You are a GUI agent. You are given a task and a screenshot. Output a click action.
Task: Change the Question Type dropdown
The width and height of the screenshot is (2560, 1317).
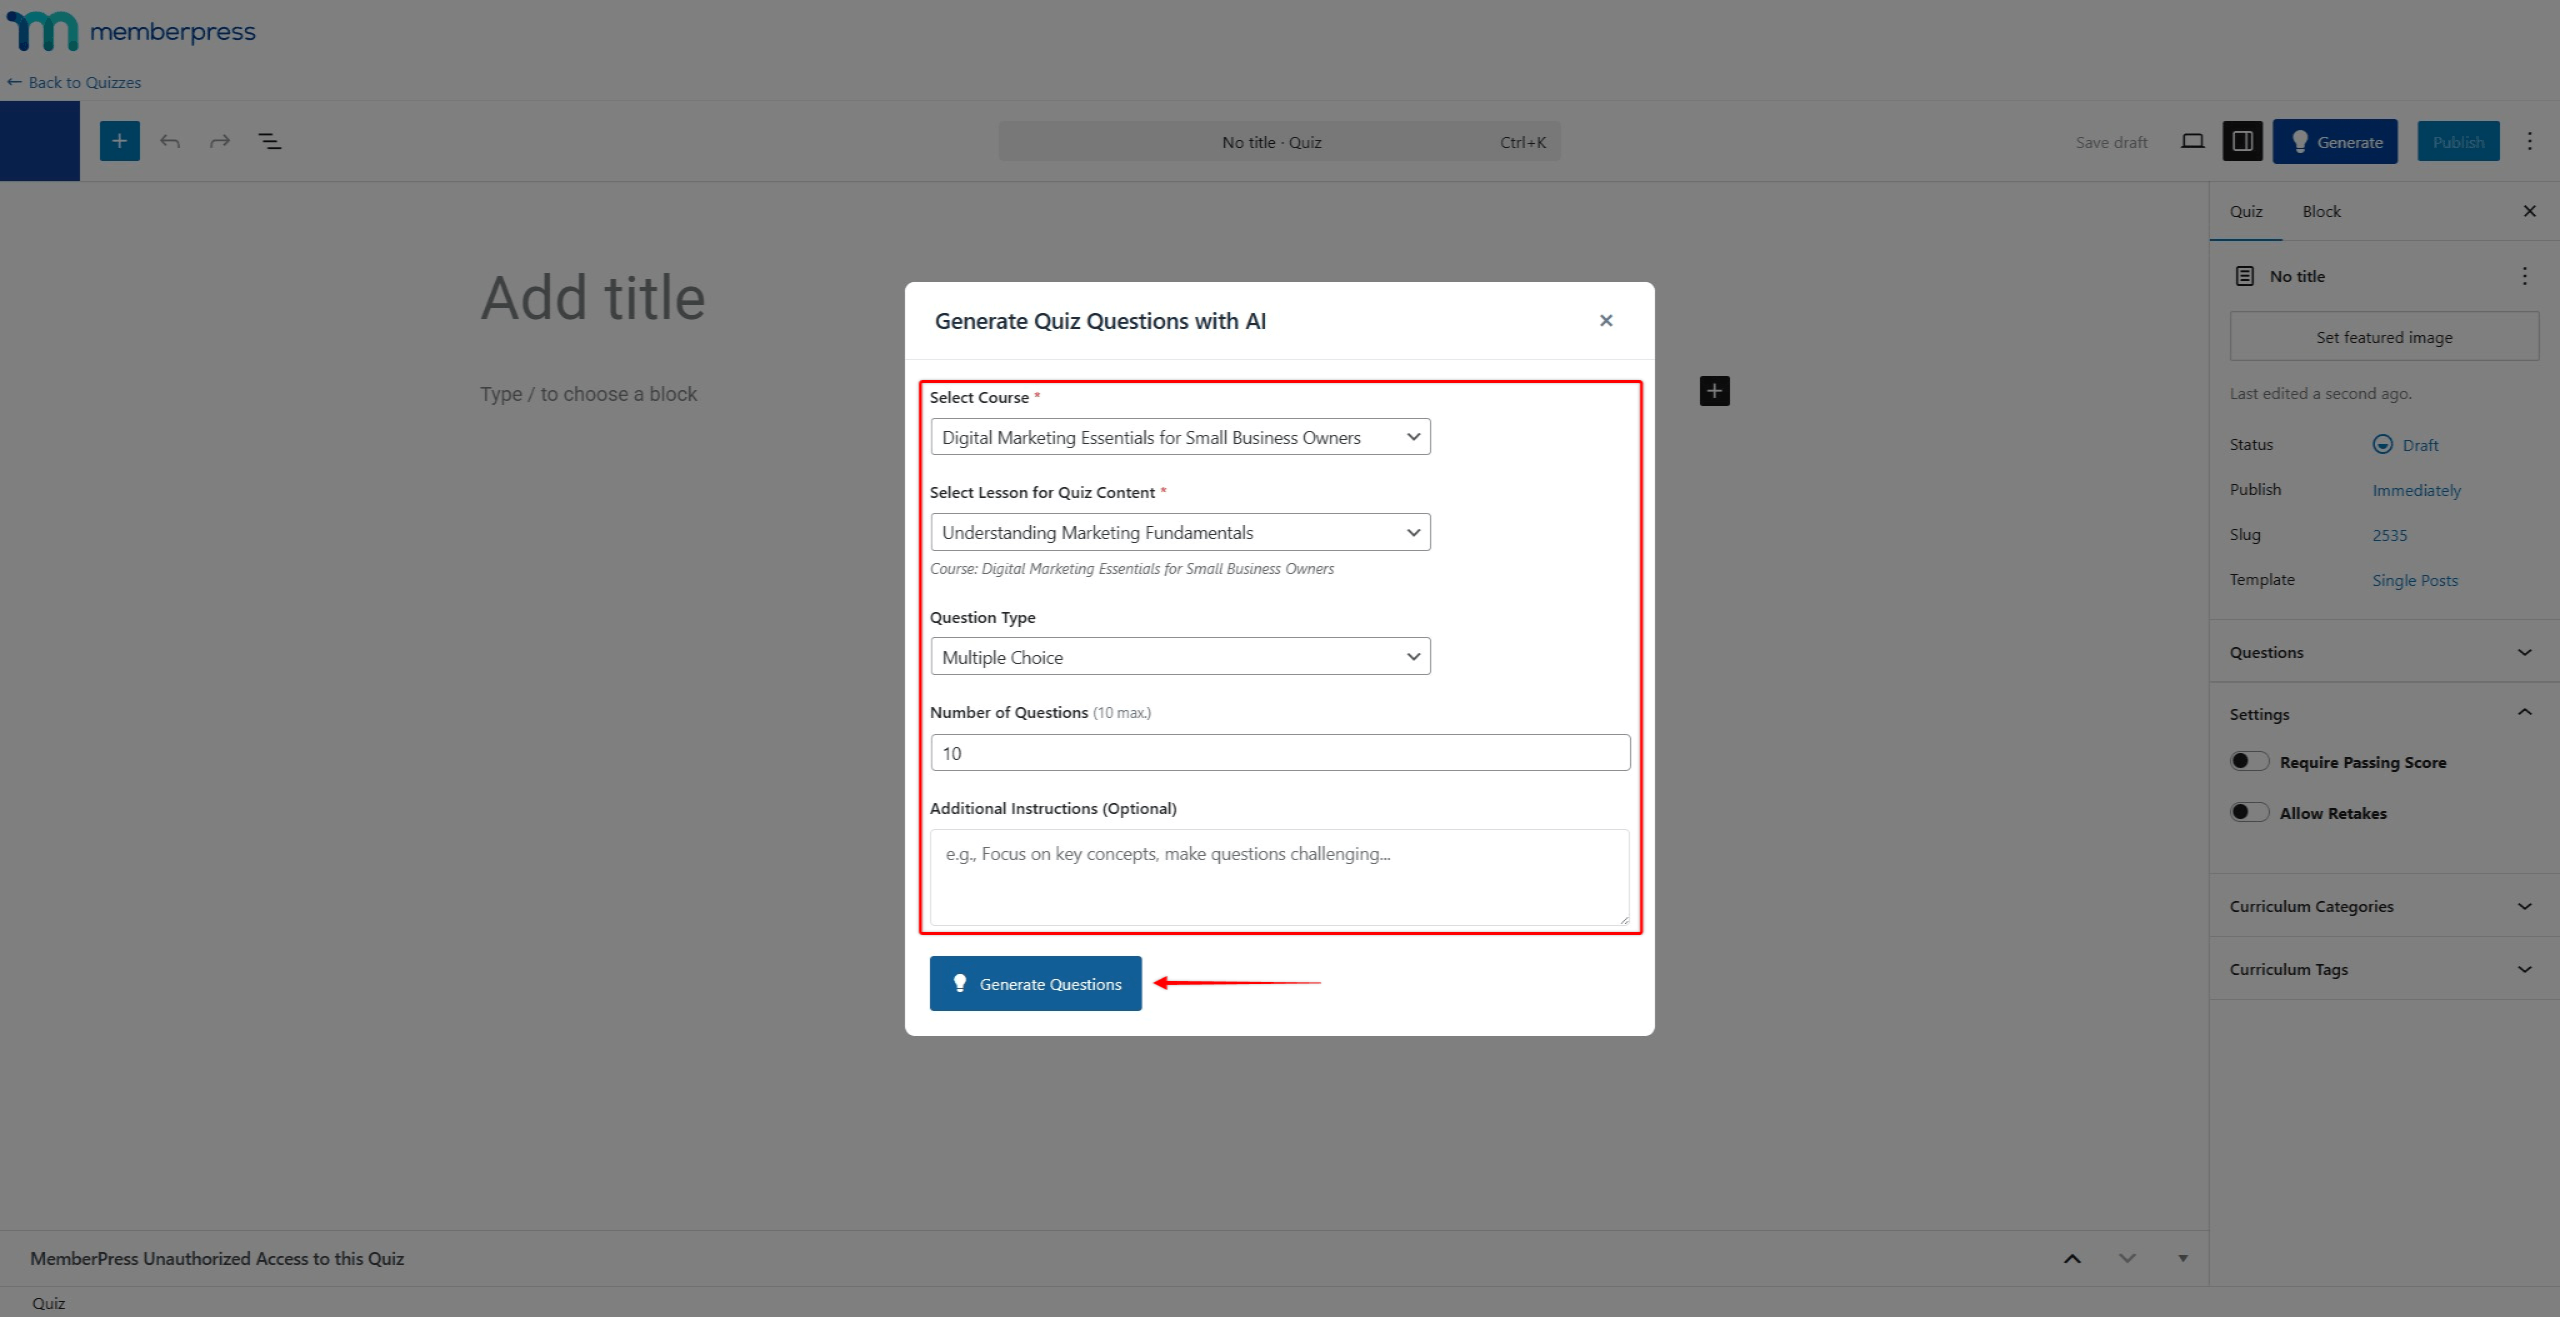[x=1180, y=656]
